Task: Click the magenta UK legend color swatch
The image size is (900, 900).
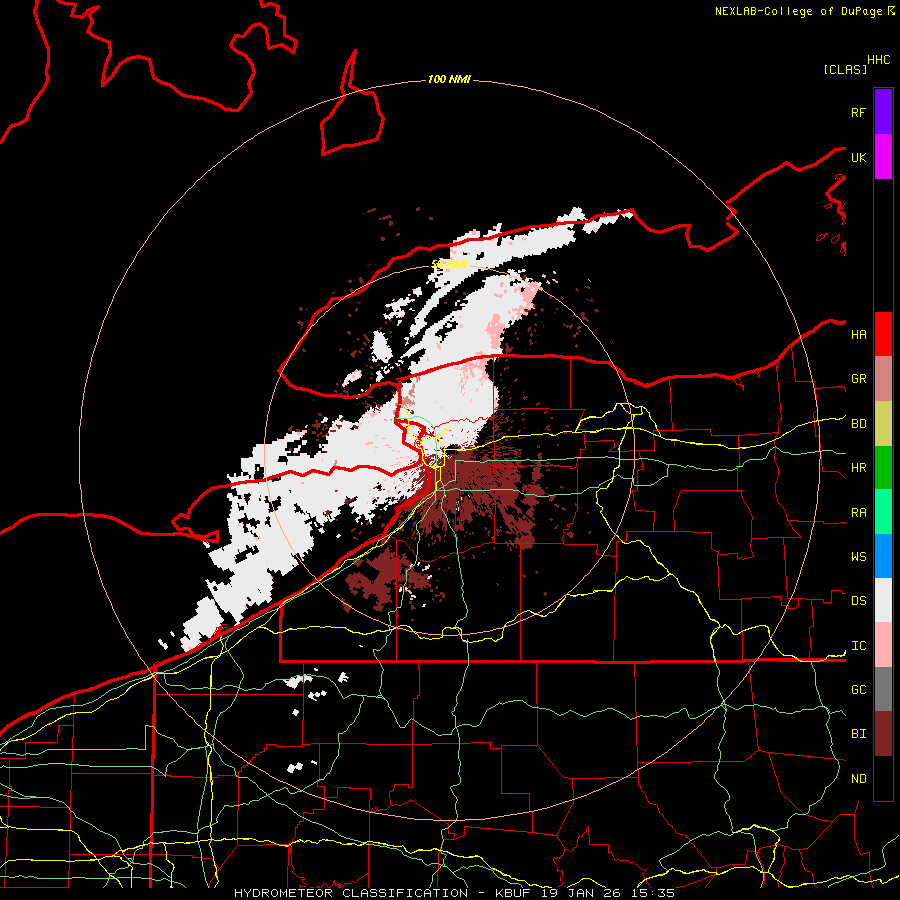Action: coord(883,157)
